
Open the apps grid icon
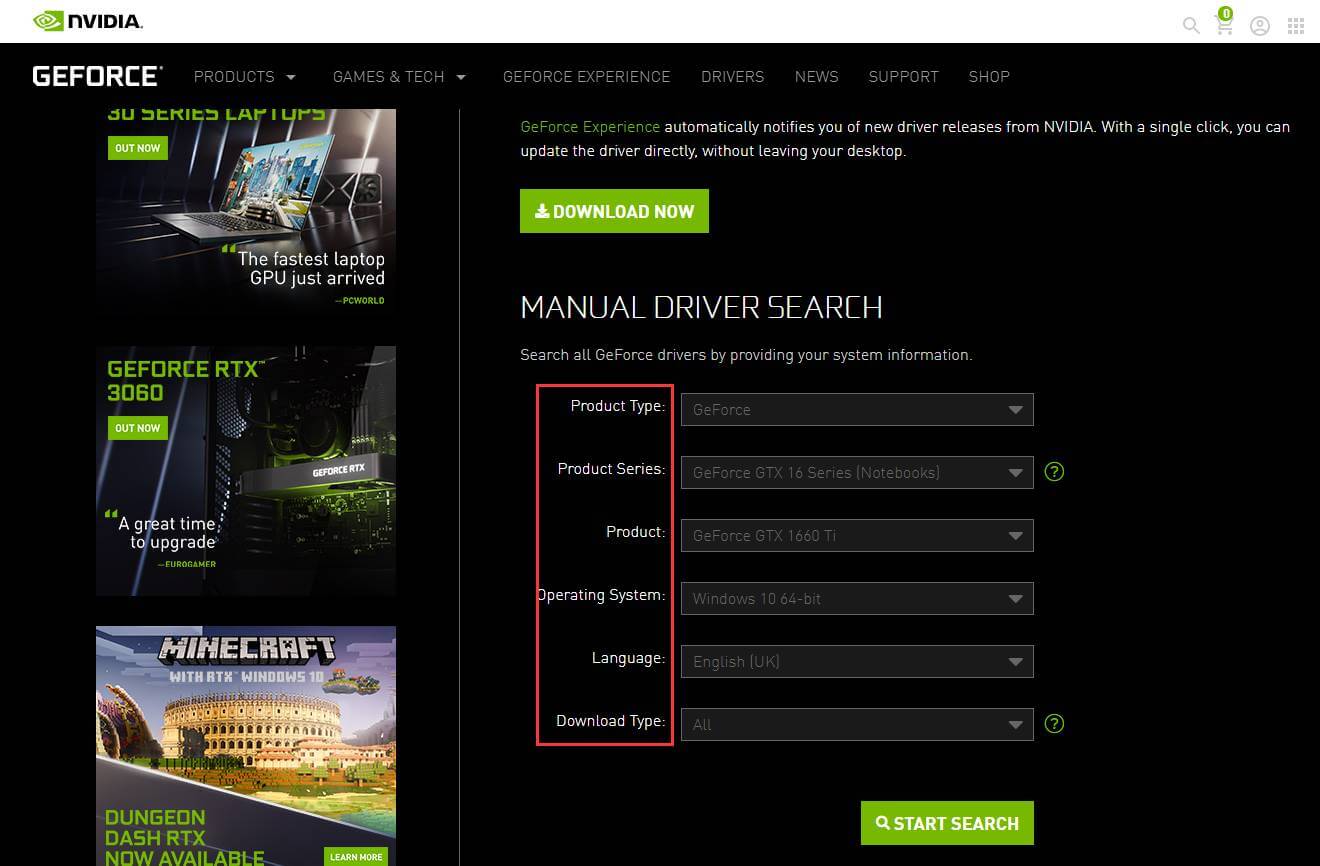[x=1296, y=26]
